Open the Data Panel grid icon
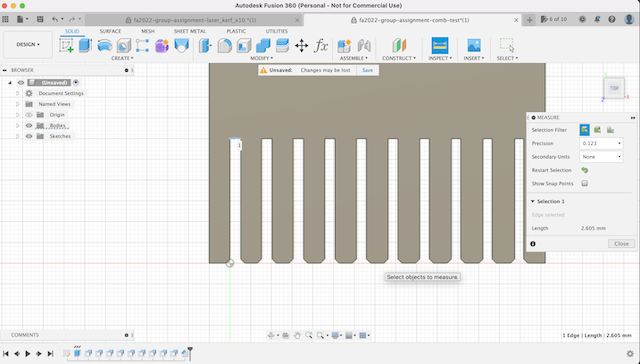Image resolution: width=640 pixels, height=364 pixels. coord(5,19)
